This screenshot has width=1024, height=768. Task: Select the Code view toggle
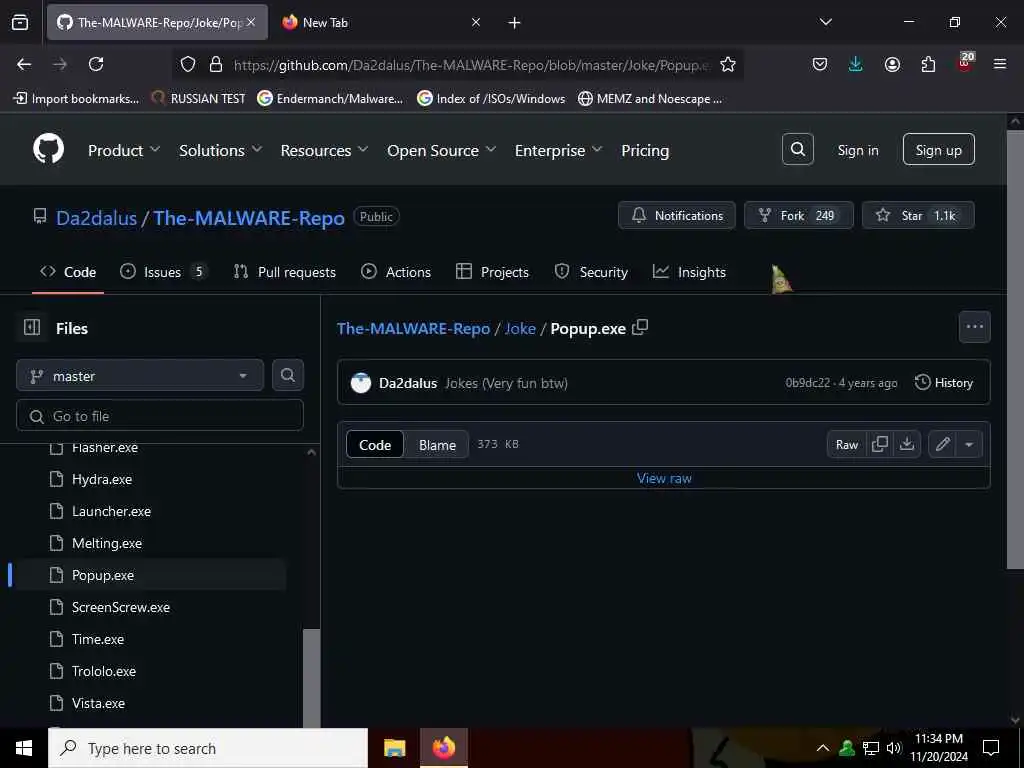click(375, 445)
